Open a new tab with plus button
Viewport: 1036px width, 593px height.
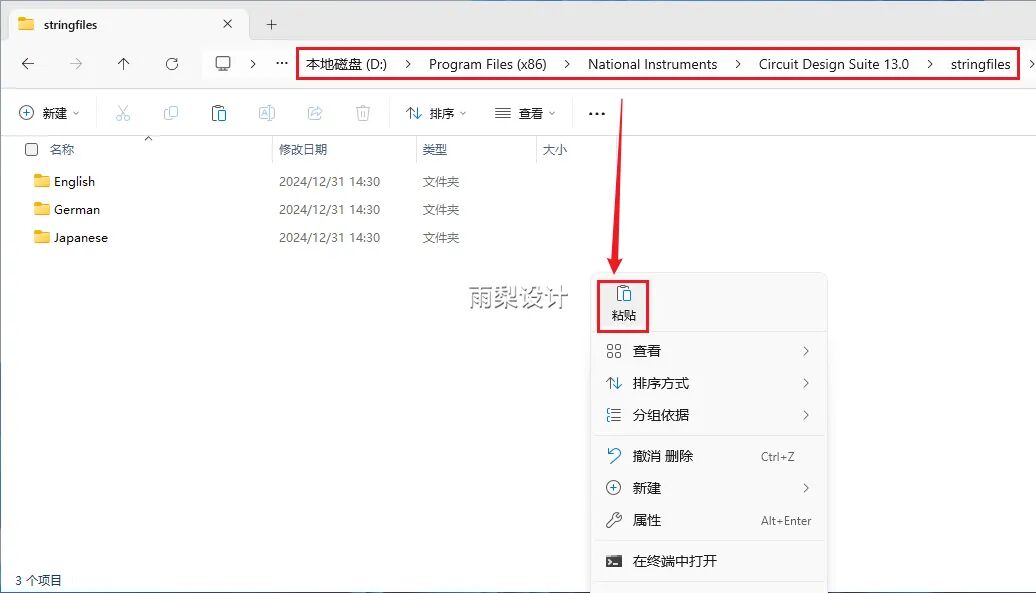271,24
